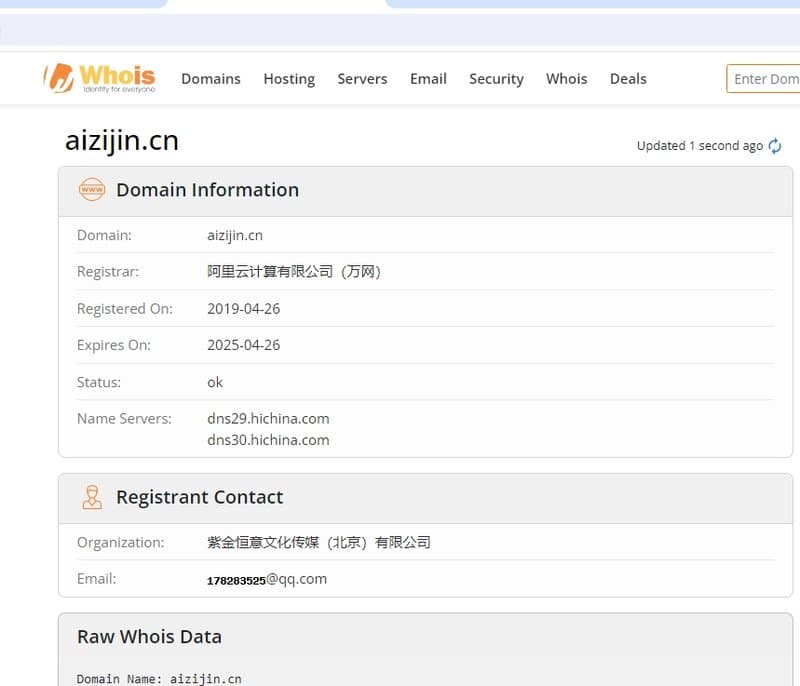The image size is (800, 686).
Task: Click the www Domain Information icon
Action: tap(92, 190)
